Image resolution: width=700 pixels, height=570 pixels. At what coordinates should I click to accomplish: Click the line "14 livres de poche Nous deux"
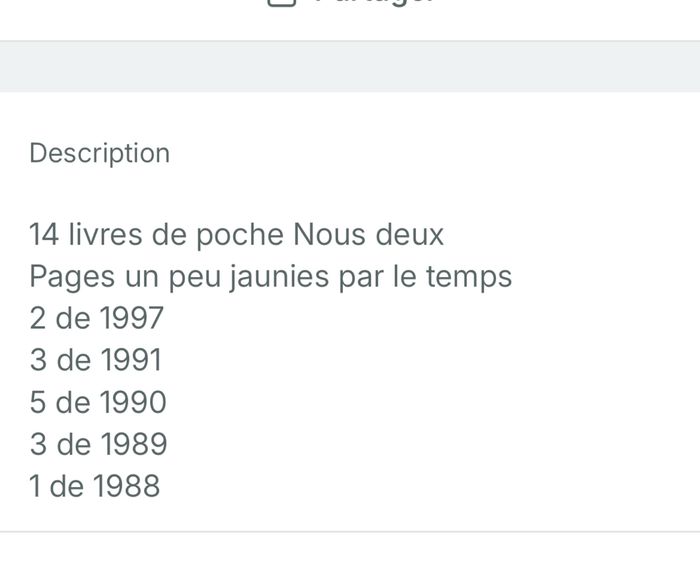click(x=236, y=235)
